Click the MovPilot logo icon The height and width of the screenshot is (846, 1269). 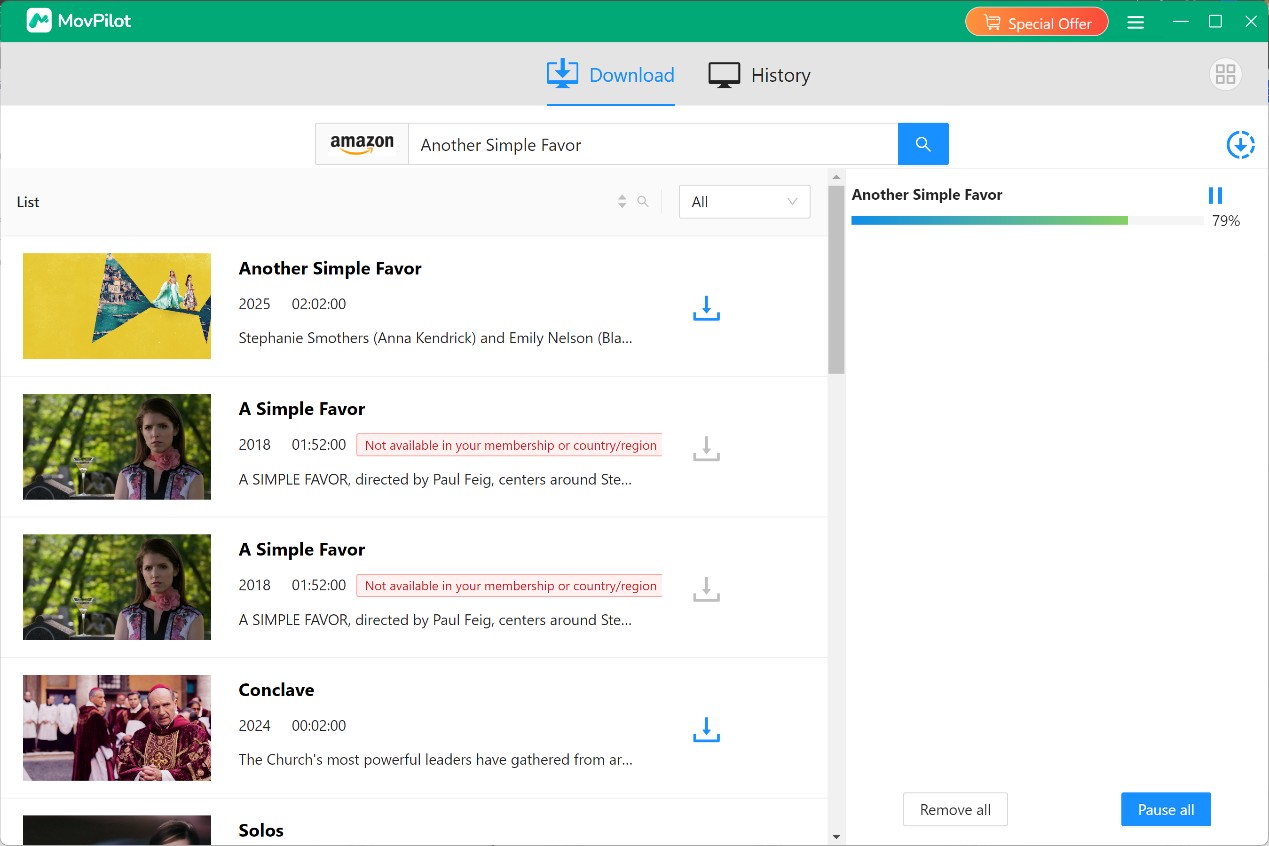pyautogui.click(x=39, y=20)
